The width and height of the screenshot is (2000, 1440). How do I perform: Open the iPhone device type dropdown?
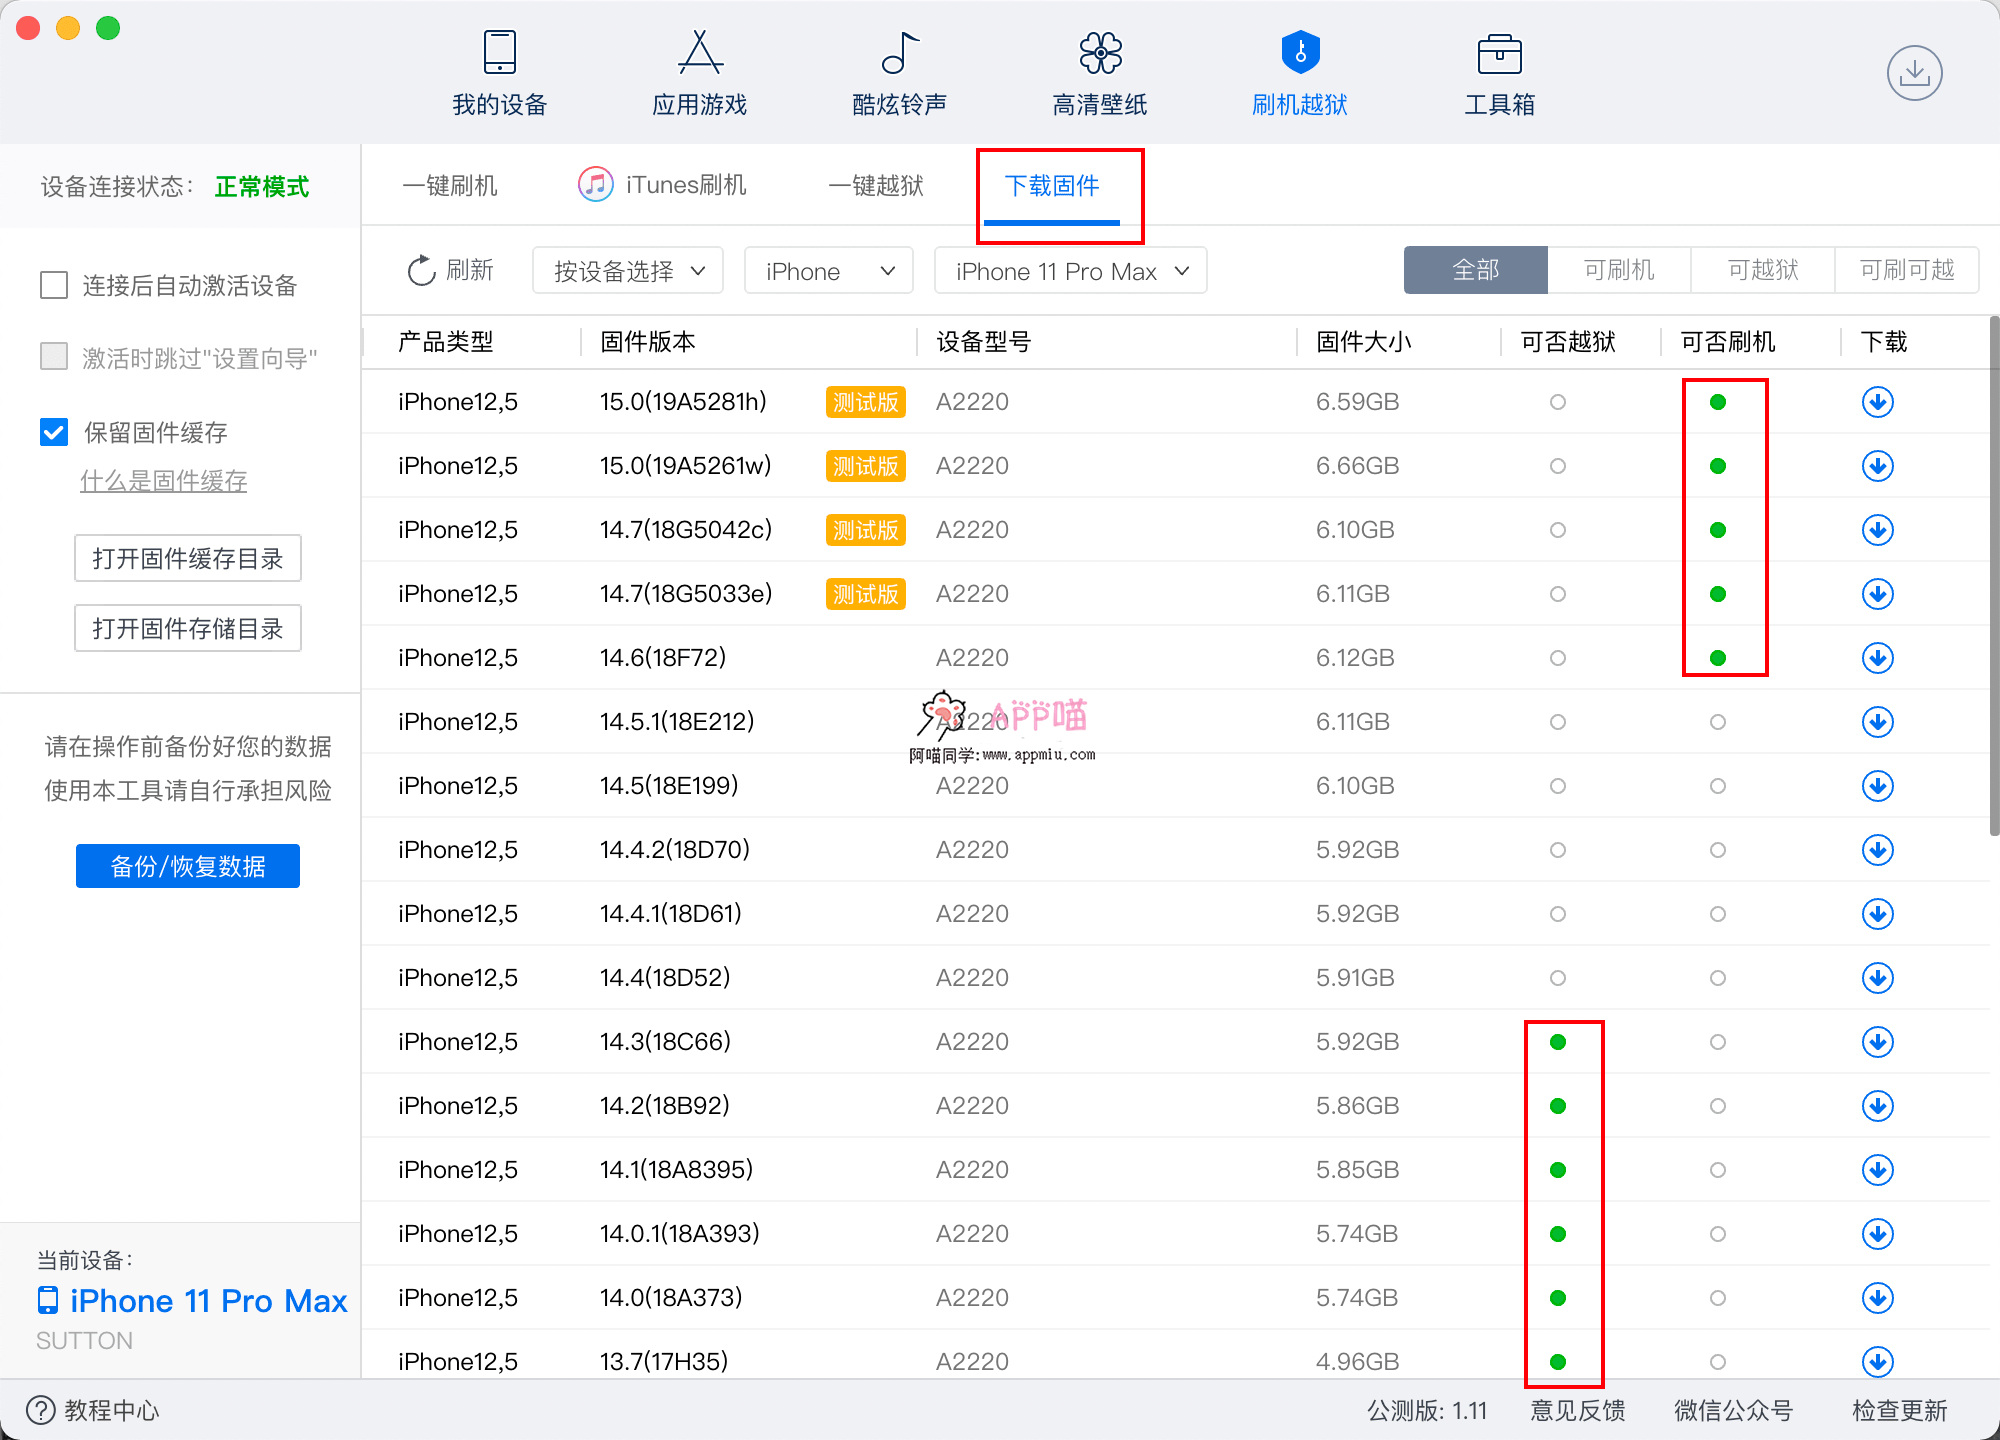[829, 271]
